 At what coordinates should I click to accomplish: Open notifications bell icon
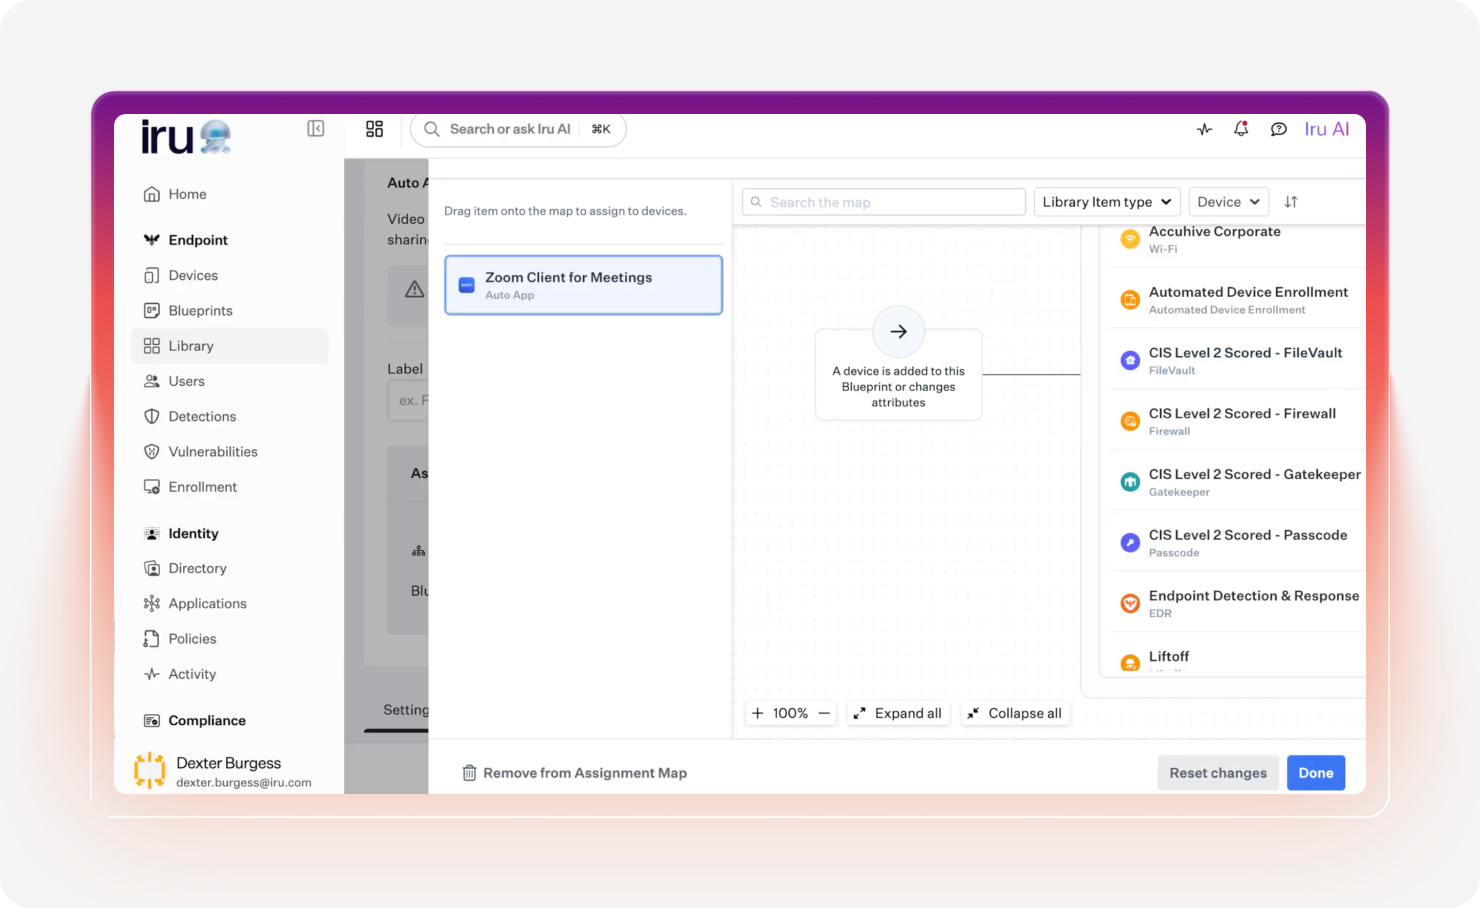[1241, 129]
